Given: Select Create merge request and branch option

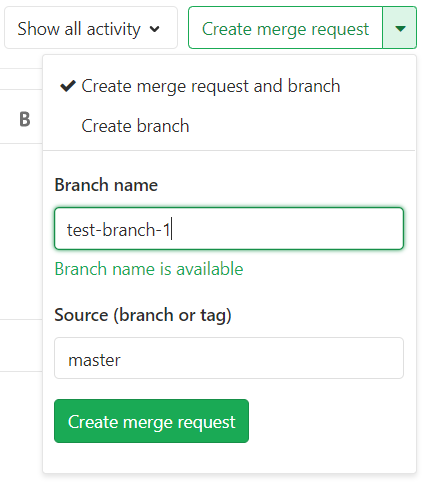Looking at the screenshot, I should coord(211,86).
